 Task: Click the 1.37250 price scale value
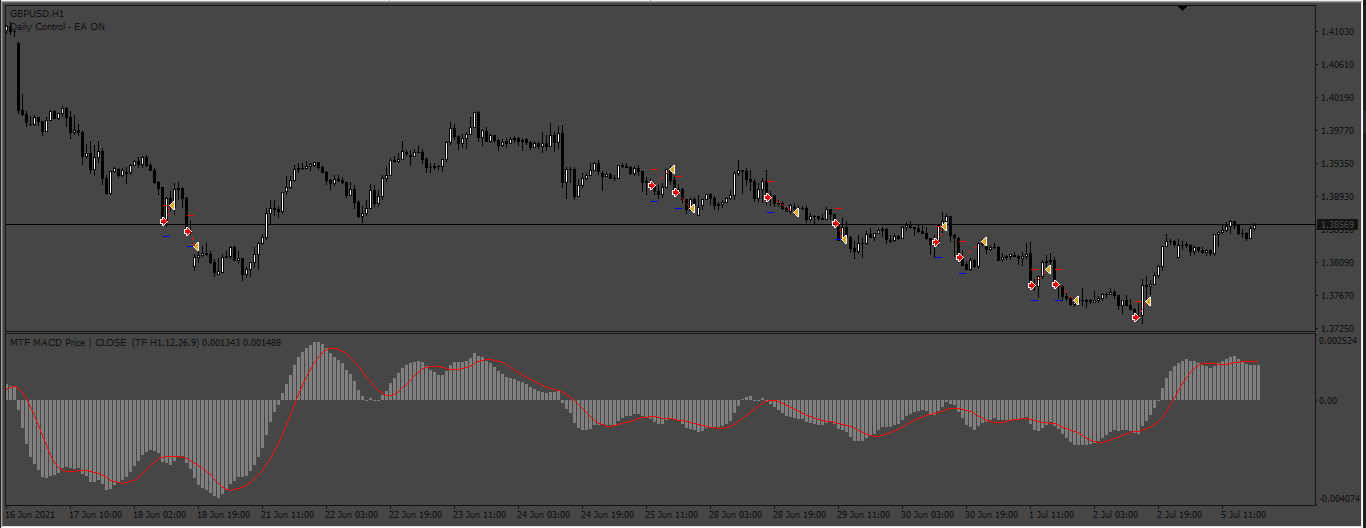point(1337,329)
